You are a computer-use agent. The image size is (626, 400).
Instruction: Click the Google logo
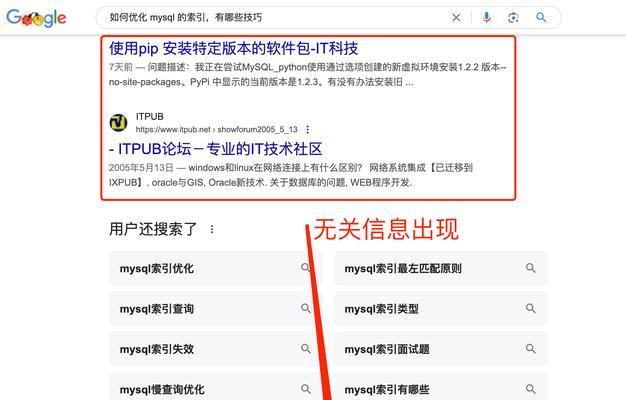point(36,18)
